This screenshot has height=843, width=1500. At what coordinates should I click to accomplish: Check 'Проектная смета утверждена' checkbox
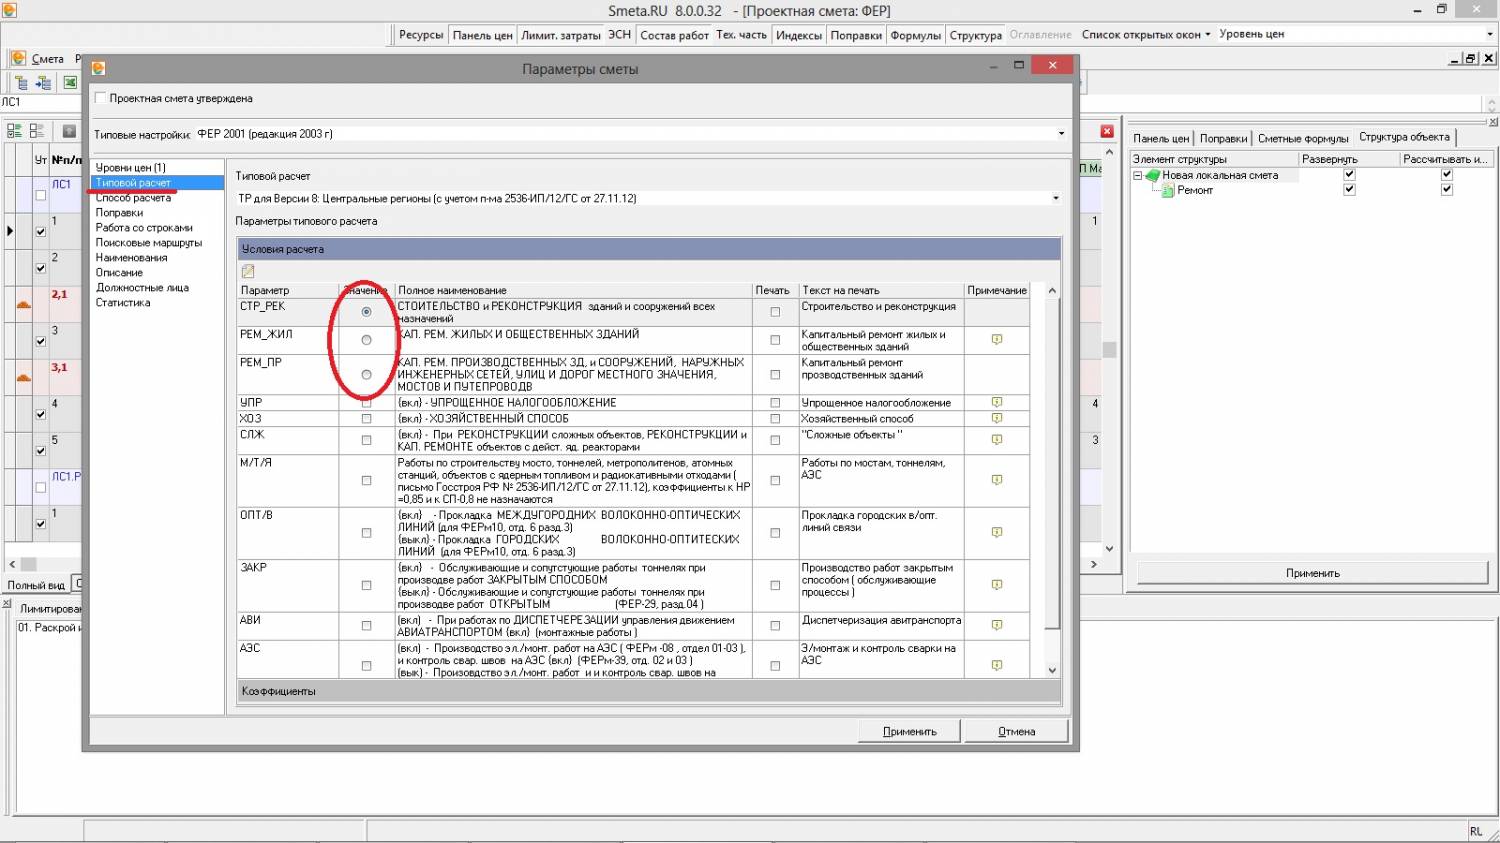(100, 98)
